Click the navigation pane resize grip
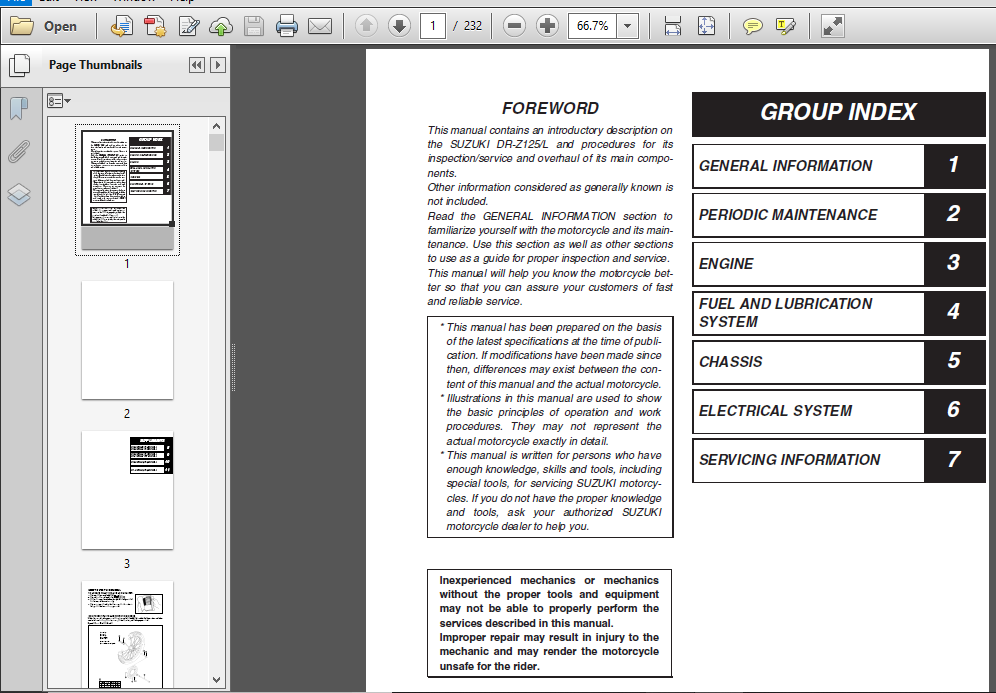996x693 pixels. pyautogui.click(x=233, y=368)
